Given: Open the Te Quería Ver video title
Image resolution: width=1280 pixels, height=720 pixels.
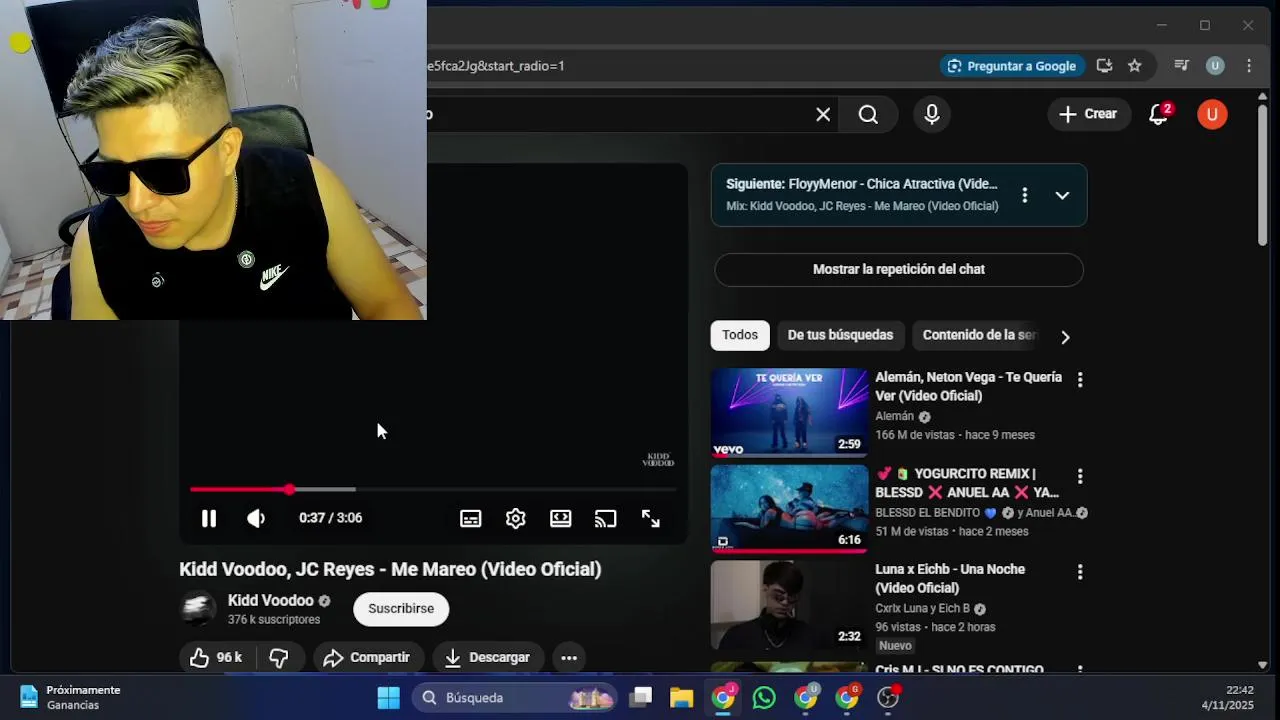Looking at the screenshot, I should (968, 386).
